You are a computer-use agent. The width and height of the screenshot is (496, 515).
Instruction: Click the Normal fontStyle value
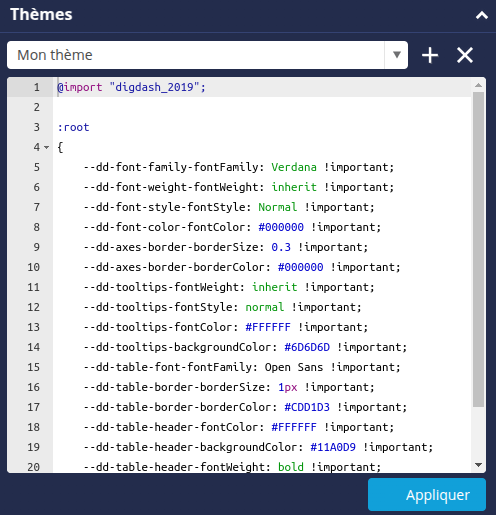(x=277, y=207)
